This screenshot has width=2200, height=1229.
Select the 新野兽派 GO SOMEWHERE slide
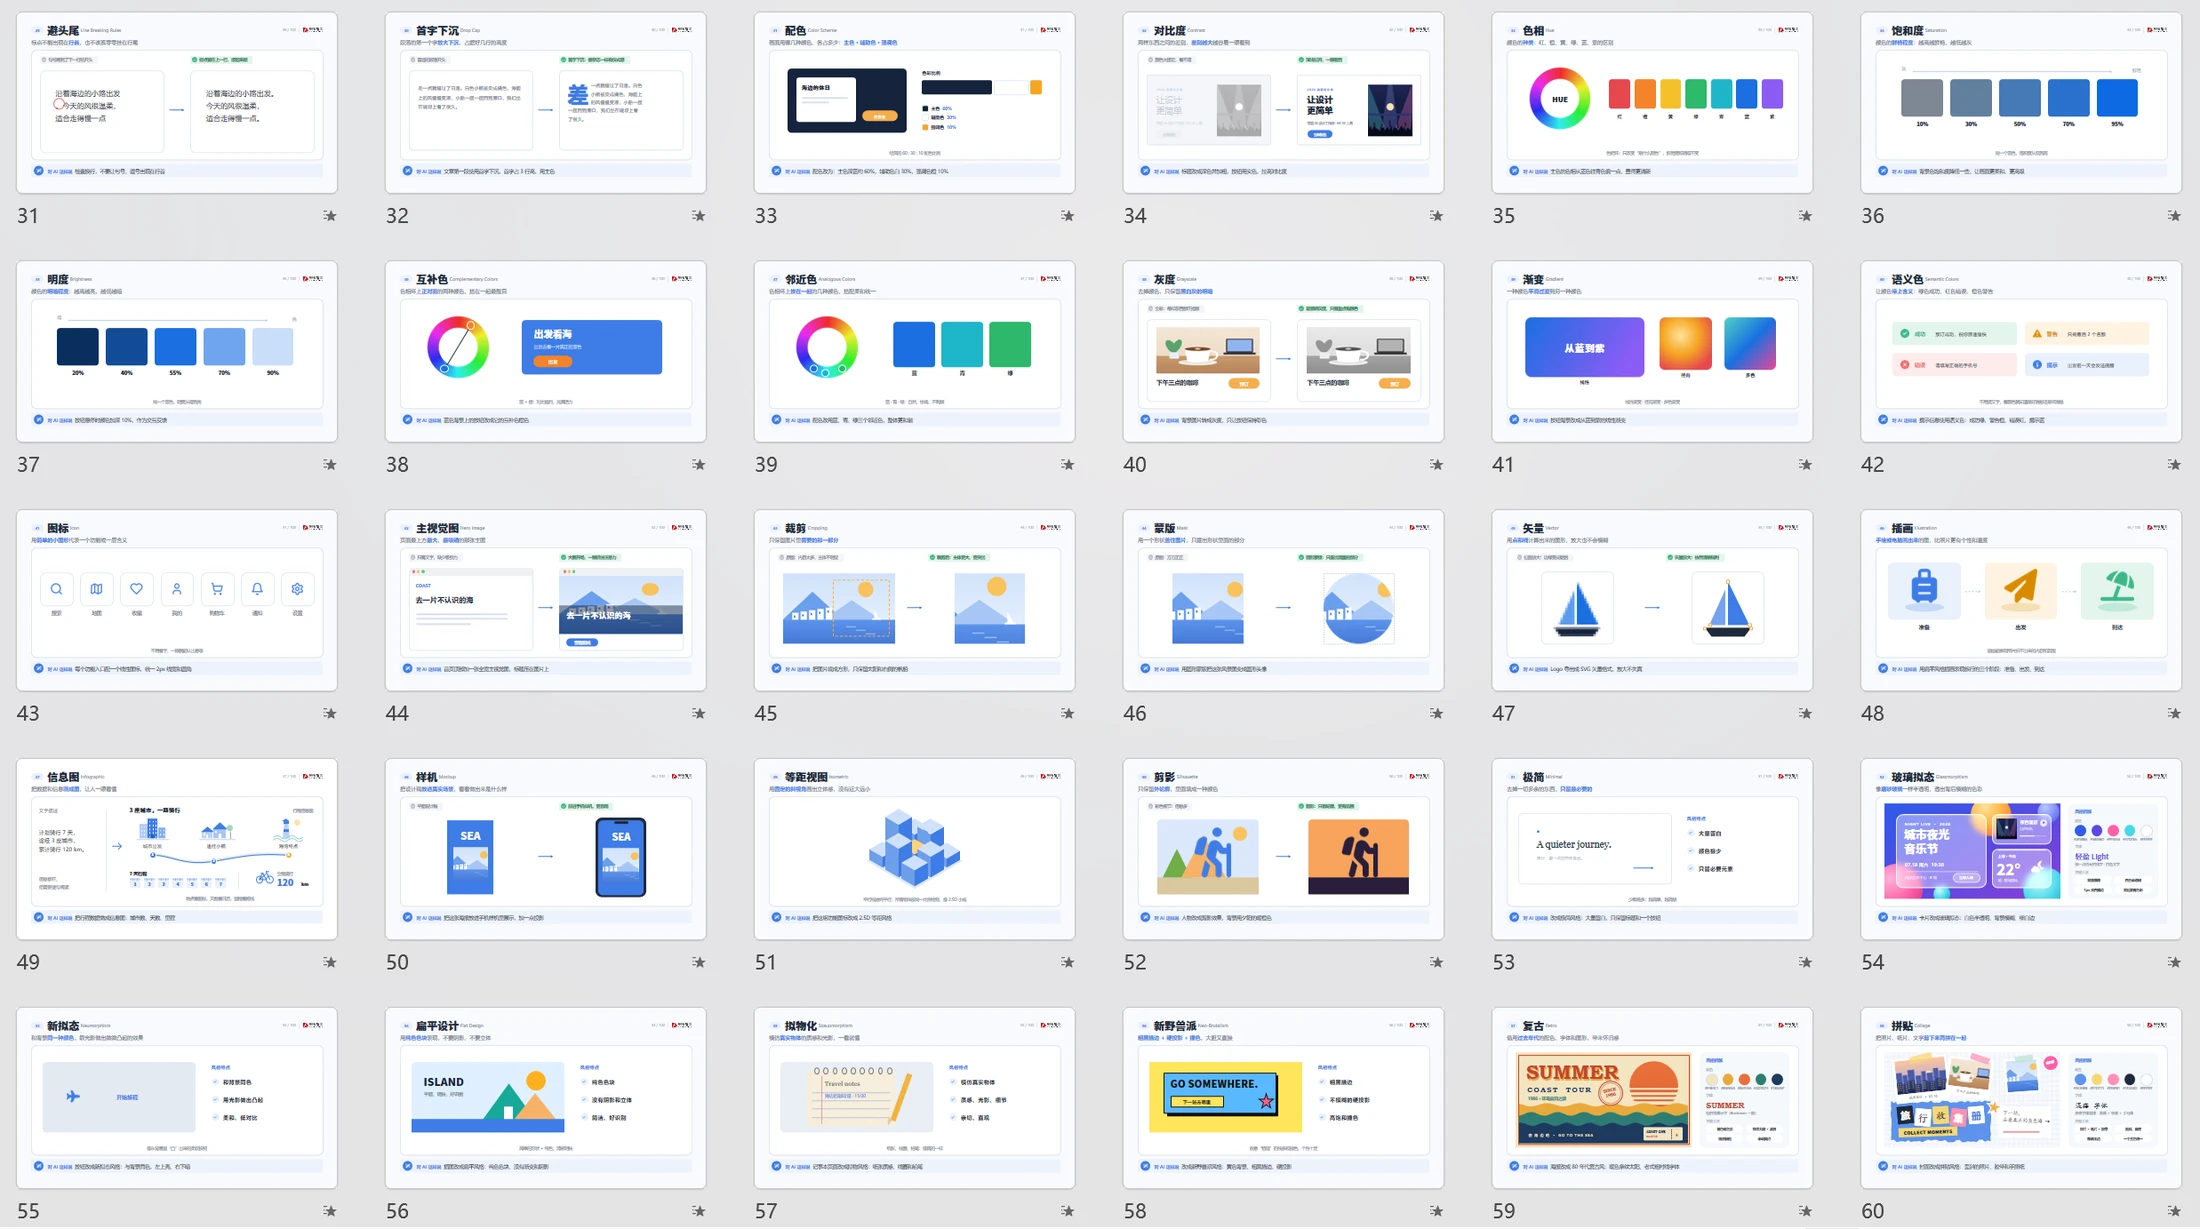coord(1283,1098)
